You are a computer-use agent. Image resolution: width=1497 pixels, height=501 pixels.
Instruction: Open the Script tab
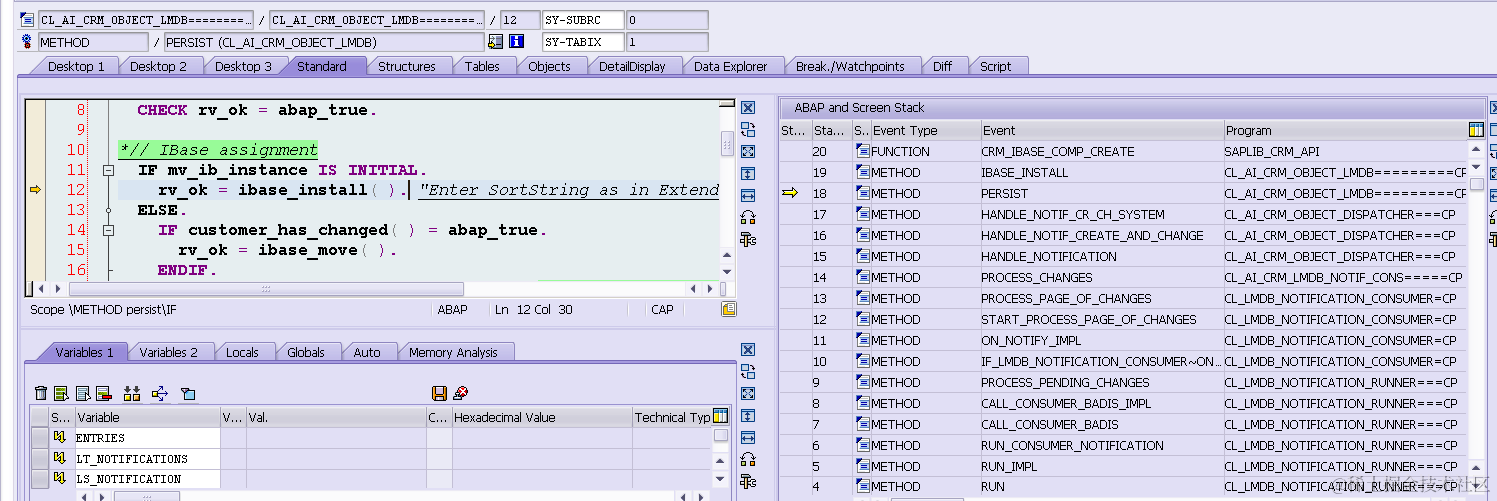click(995, 66)
